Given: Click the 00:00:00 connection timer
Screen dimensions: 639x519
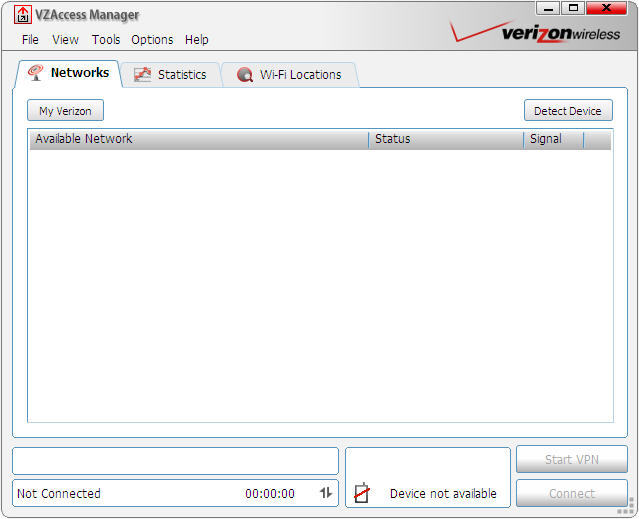Looking at the screenshot, I should pos(270,493).
